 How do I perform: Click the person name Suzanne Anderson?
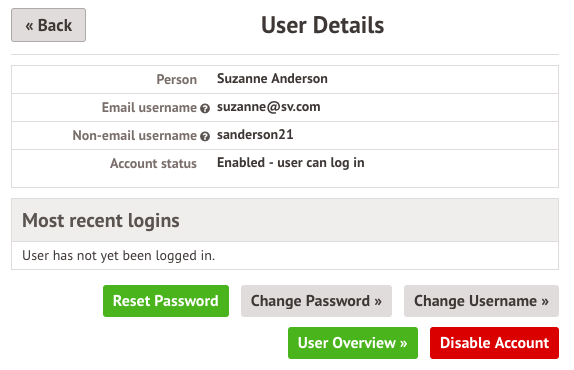coord(272,79)
